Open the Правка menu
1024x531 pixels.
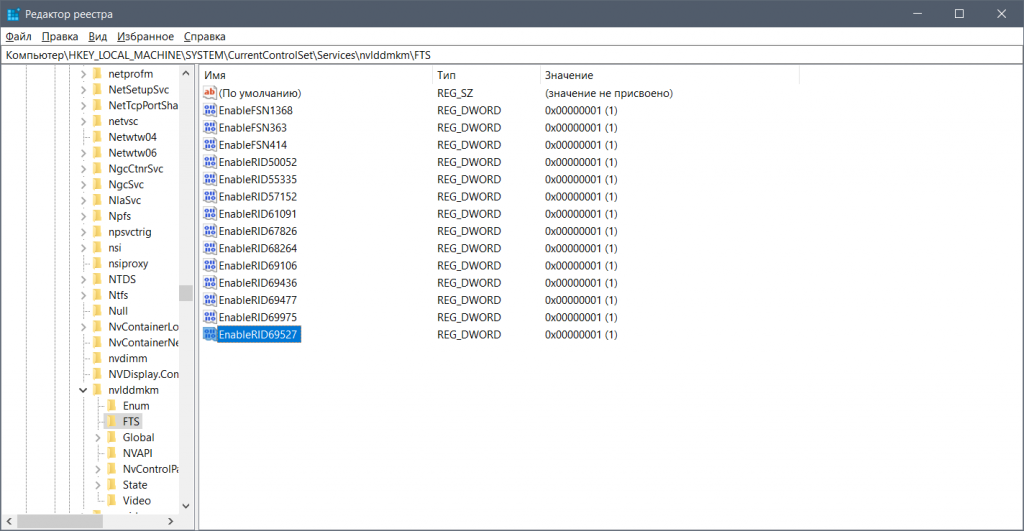59,37
